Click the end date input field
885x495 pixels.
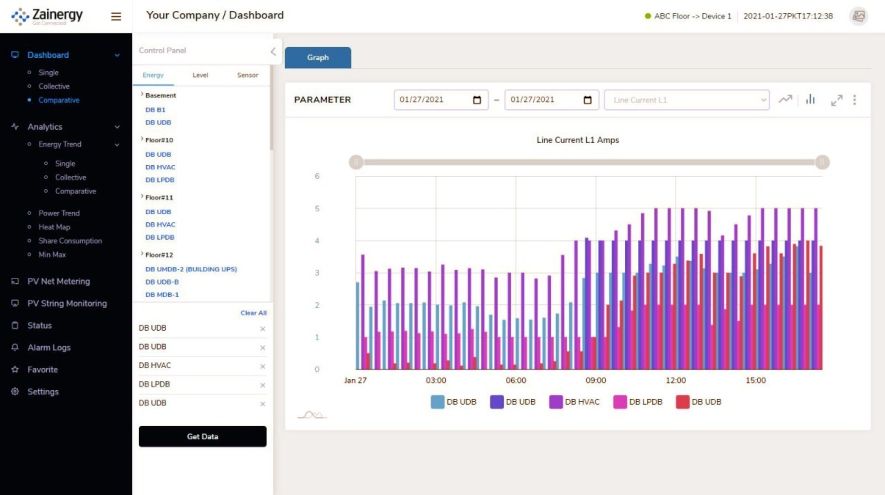pyautogui.click(x=551, y=100)
